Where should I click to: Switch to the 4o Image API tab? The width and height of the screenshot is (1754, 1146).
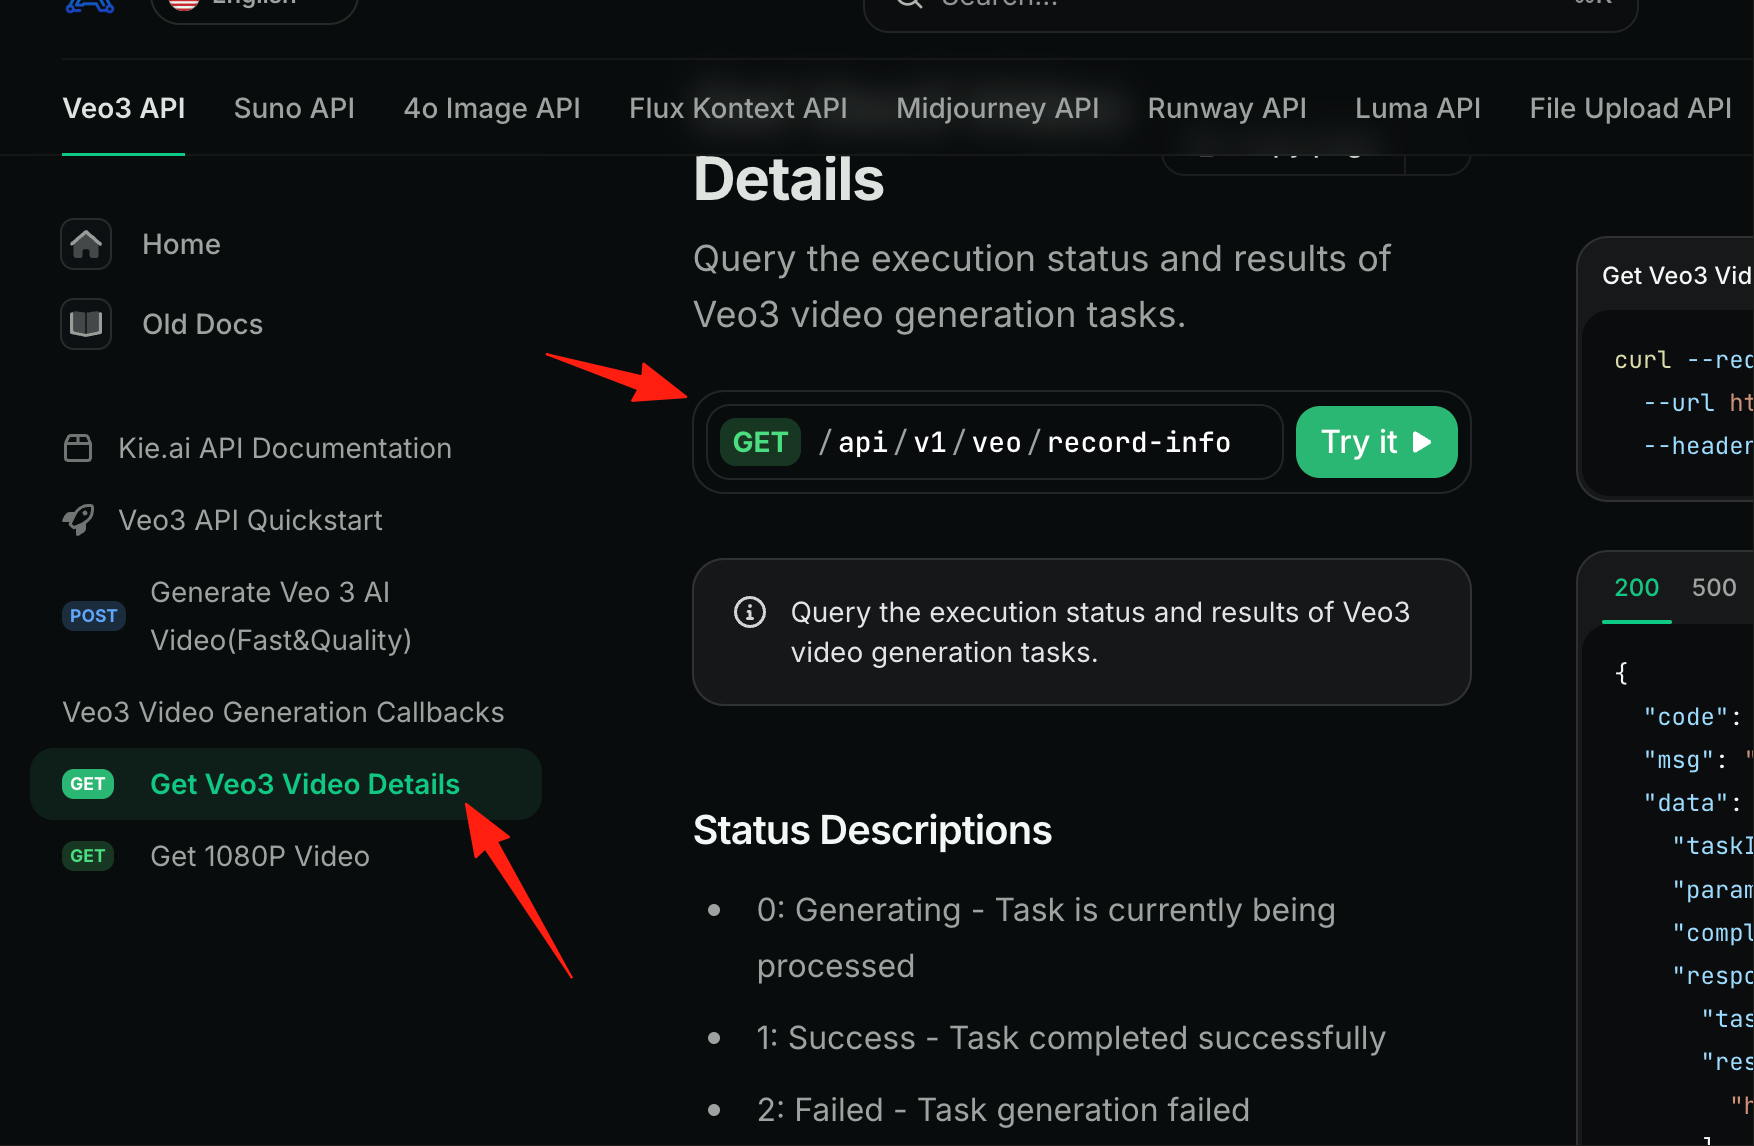492,108
